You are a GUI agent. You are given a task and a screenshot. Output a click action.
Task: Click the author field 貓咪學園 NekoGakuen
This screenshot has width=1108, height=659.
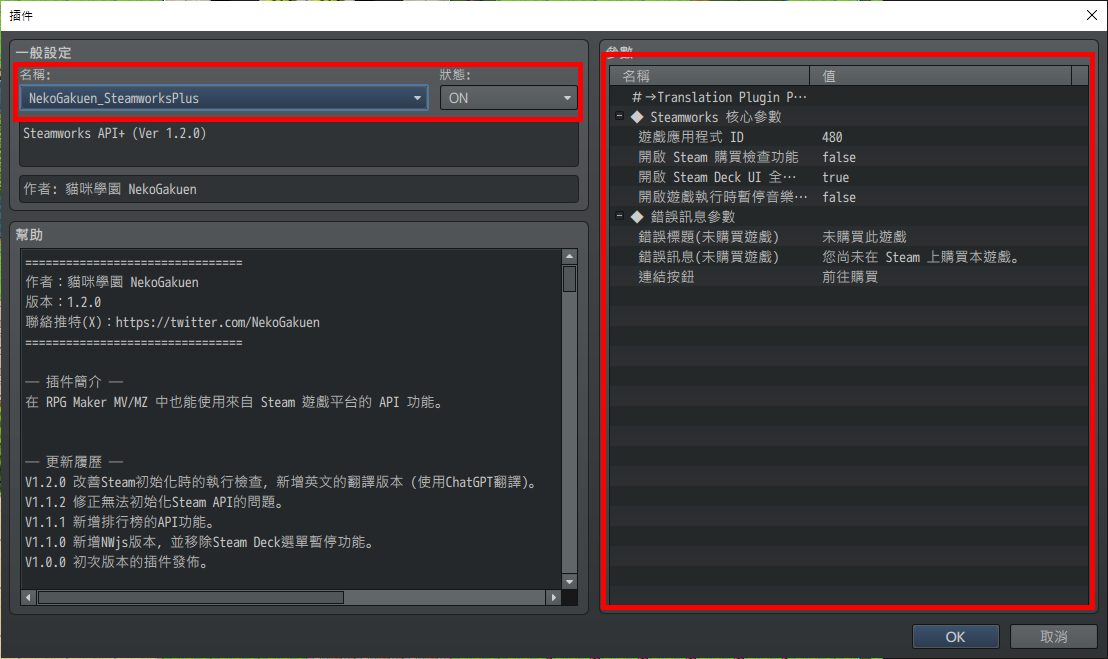click(x=299, y=189)
